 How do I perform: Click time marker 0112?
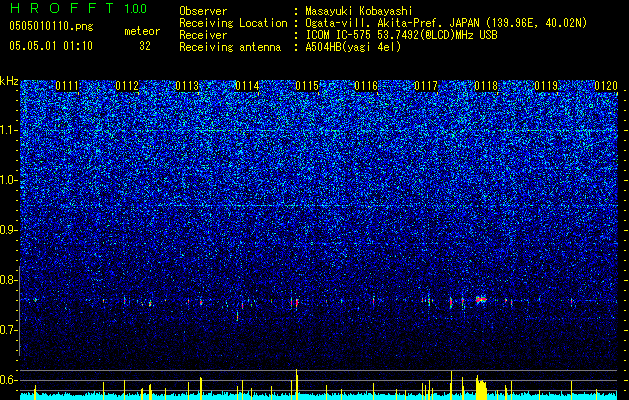(127, 86)
